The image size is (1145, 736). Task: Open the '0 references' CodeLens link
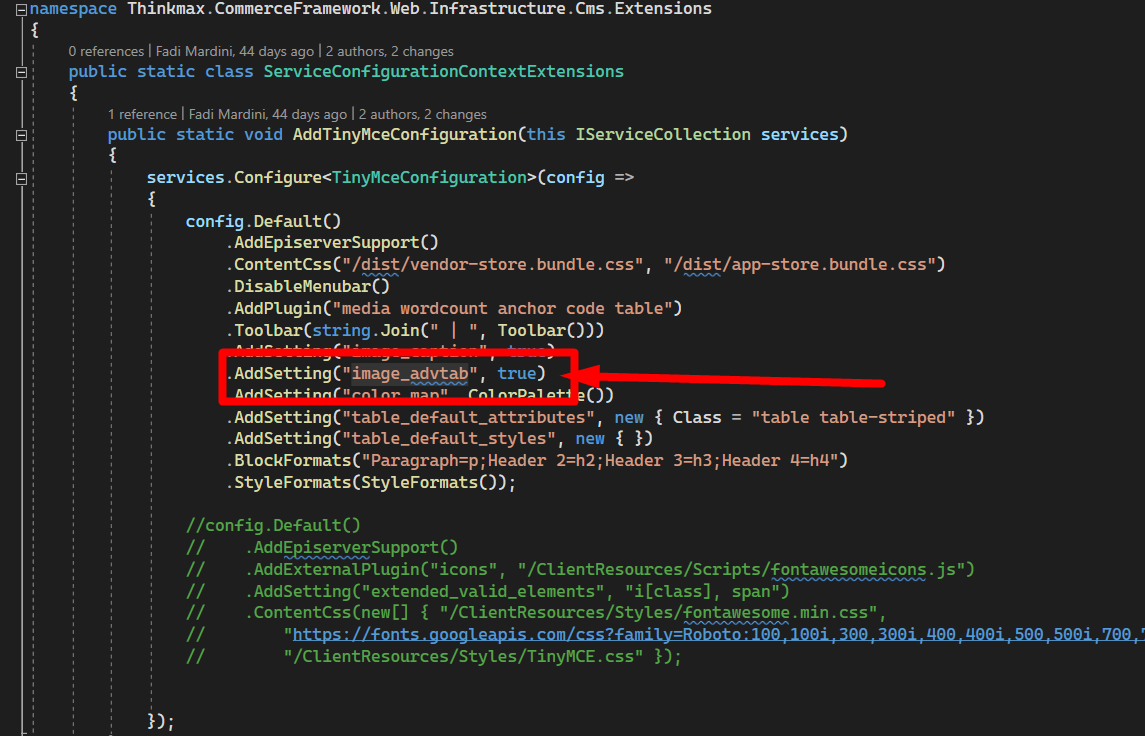click(108, 51)
